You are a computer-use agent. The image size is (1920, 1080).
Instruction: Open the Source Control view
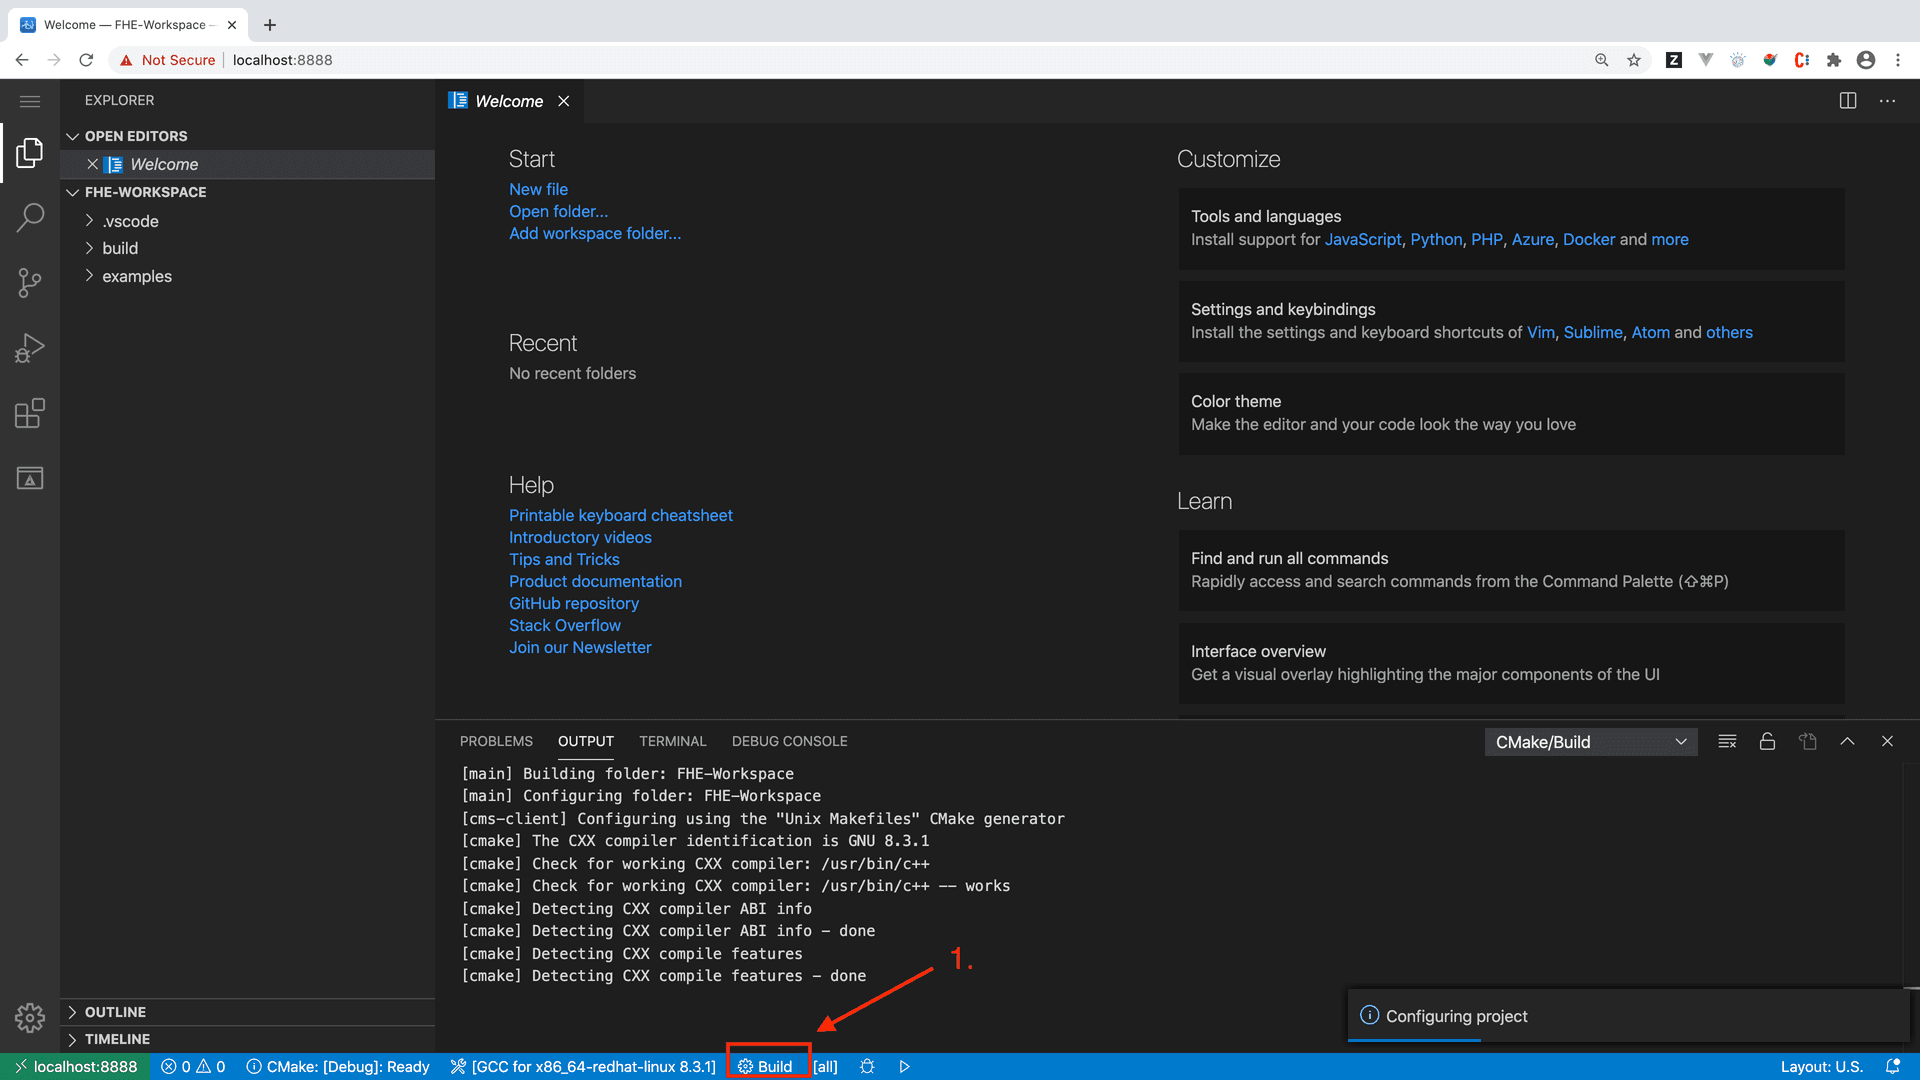[30, 283]
